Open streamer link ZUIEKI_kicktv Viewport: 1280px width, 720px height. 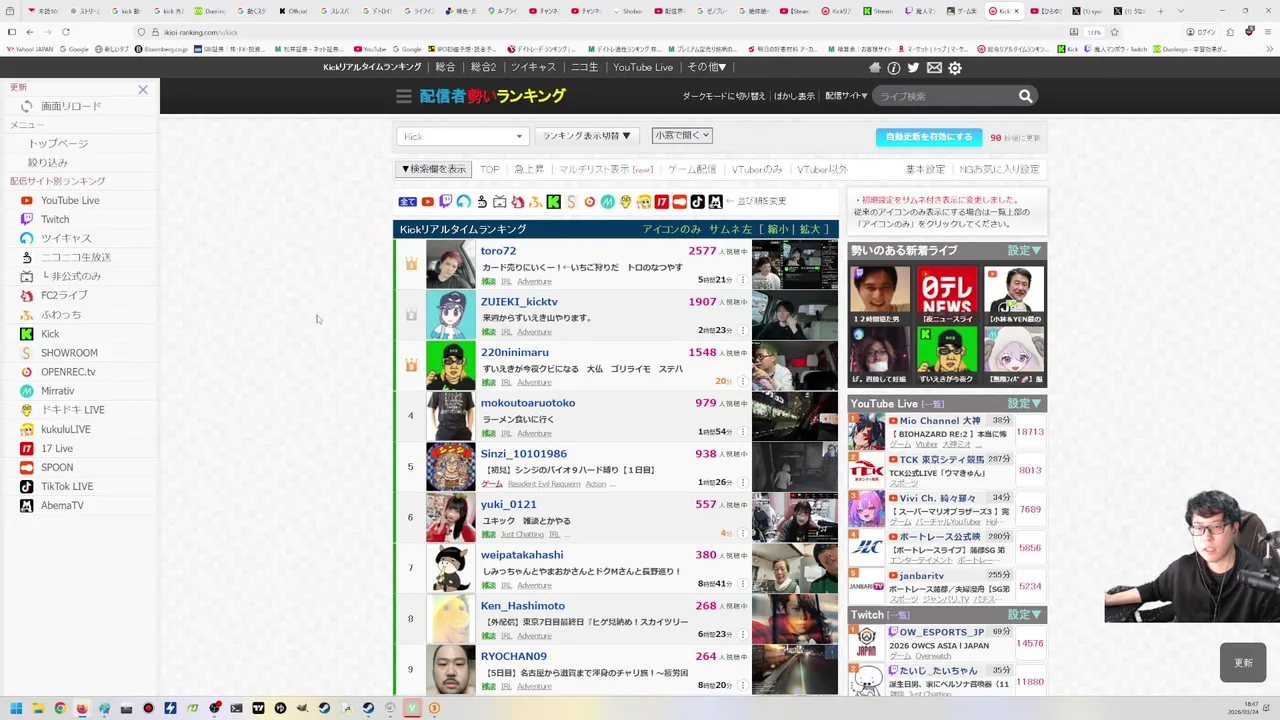(x=519, y=302)
